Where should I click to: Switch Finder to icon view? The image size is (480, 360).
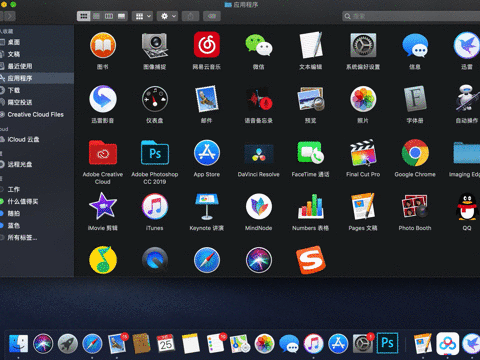pyautogui.click(x=84, y=16)
